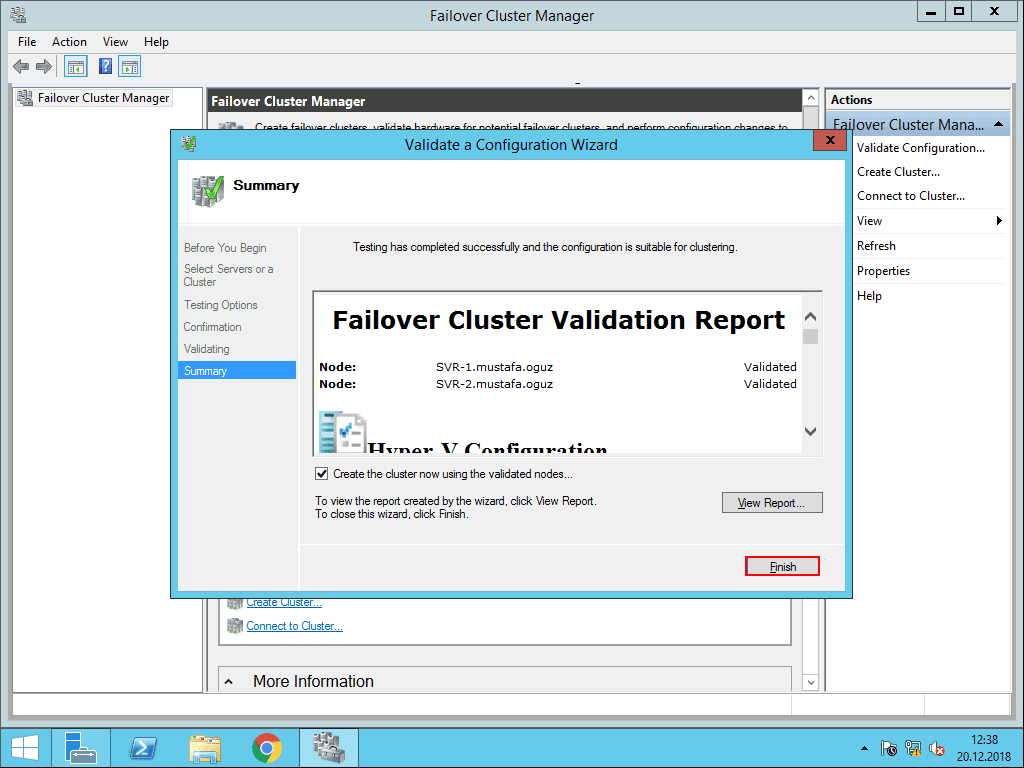Viewport: 1024px width, 768px height.
Task: Click the validation report scrollbar down arrow
Action: point(810,431)
